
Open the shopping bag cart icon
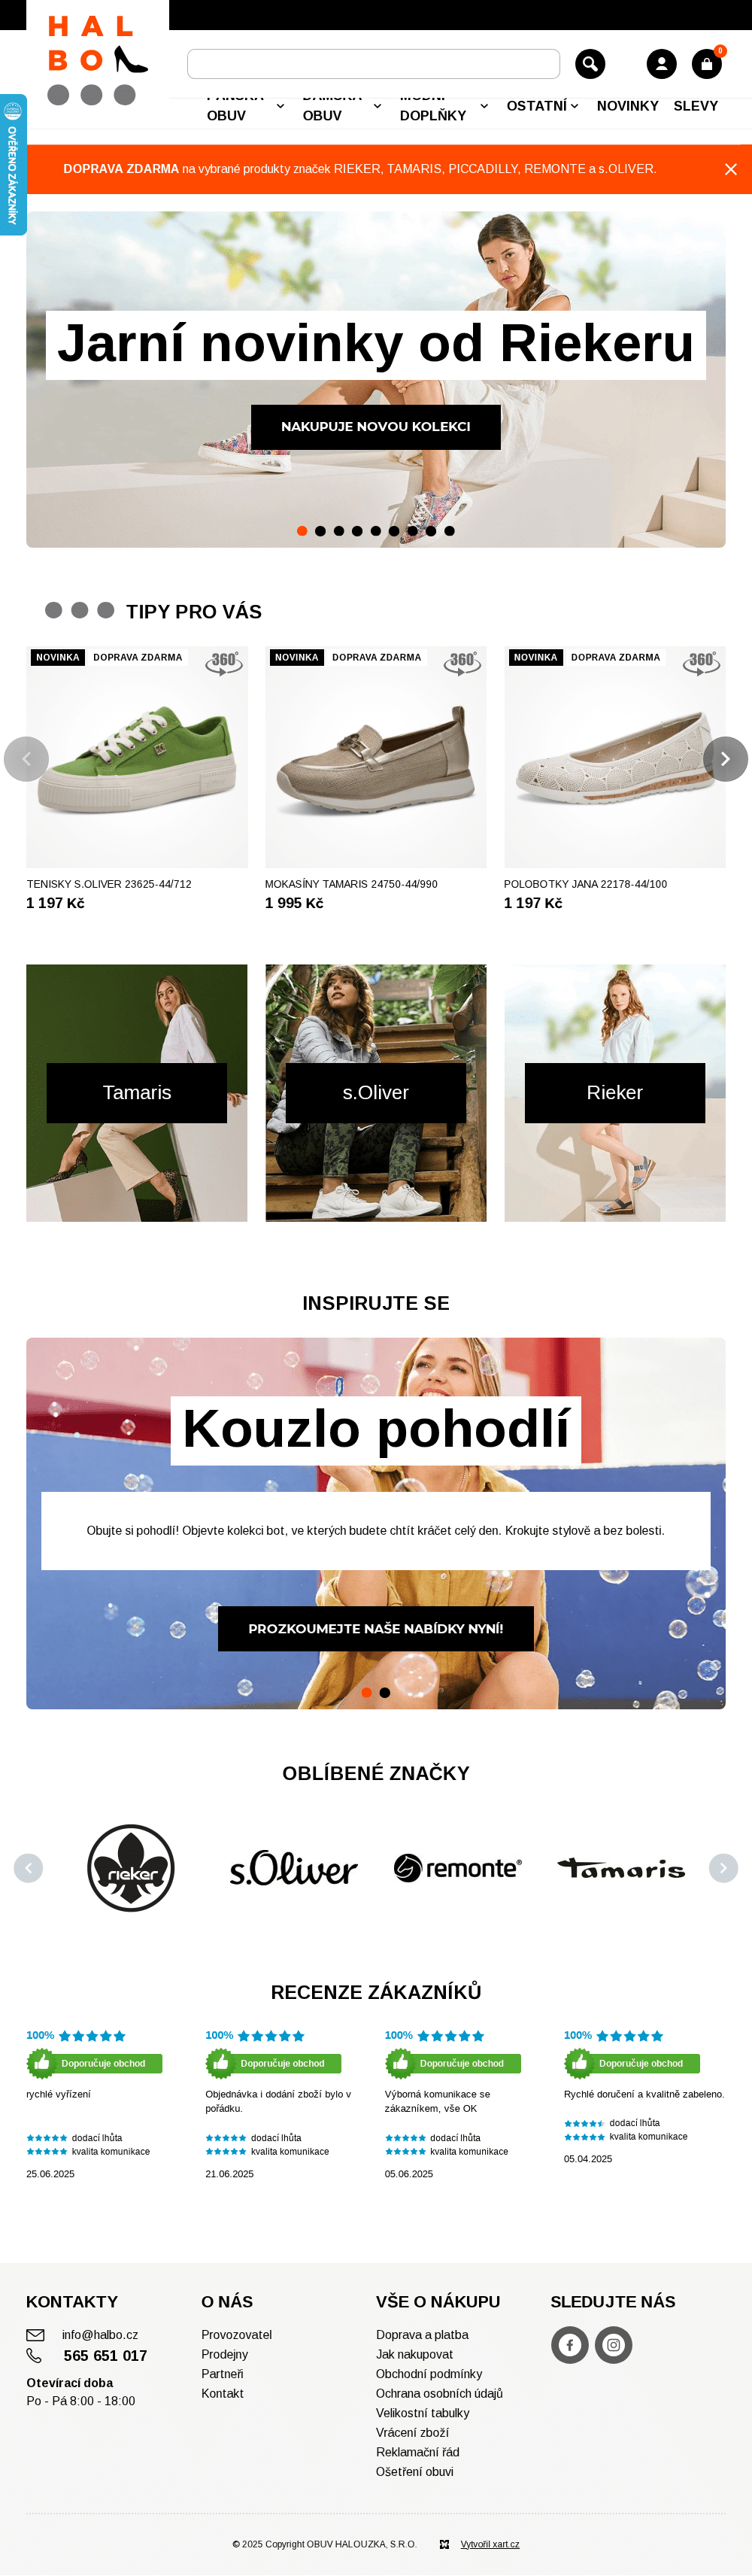click(706, 64)
